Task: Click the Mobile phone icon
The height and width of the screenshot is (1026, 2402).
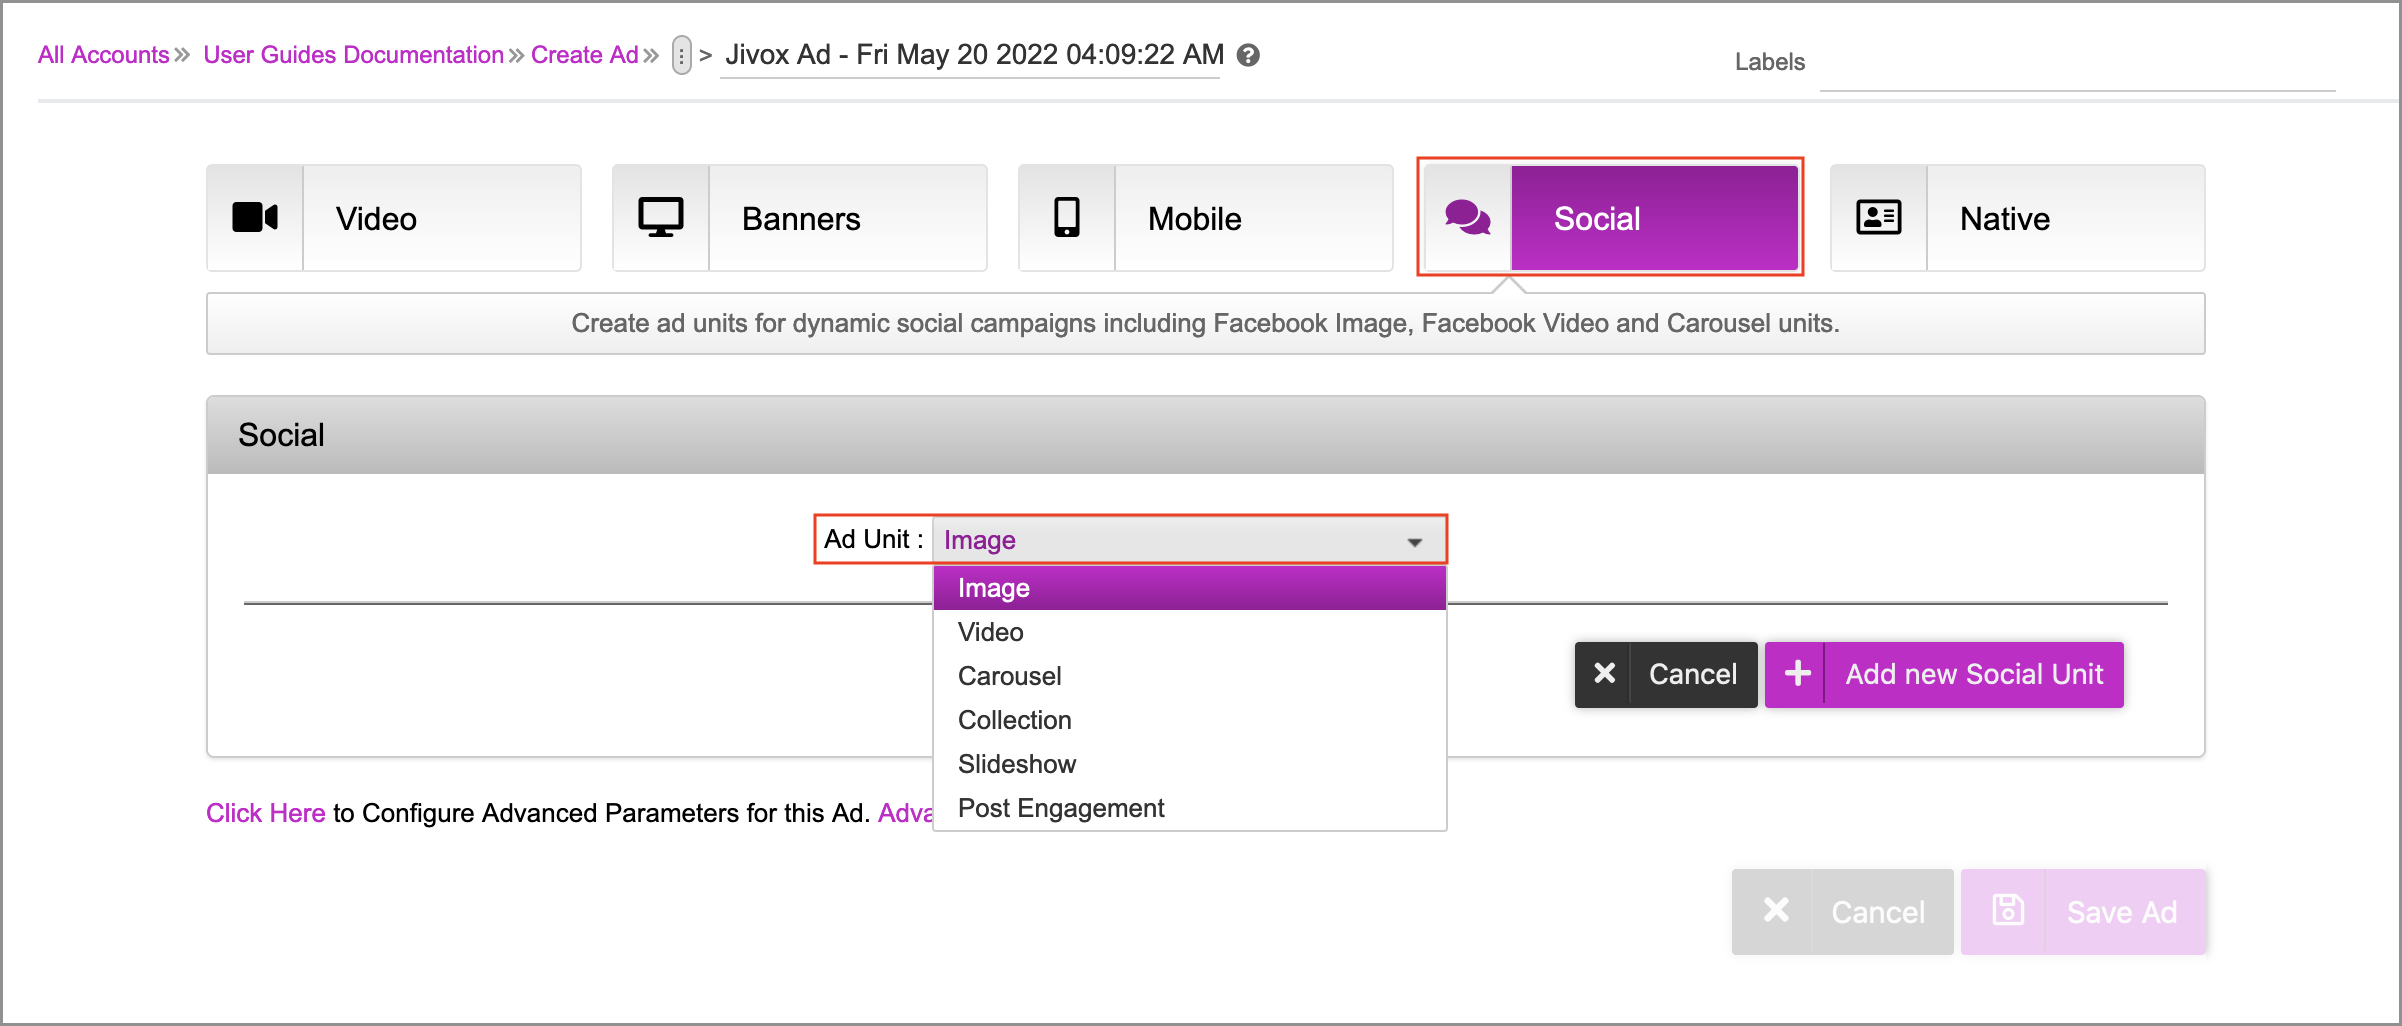Action: point(1067,218)
